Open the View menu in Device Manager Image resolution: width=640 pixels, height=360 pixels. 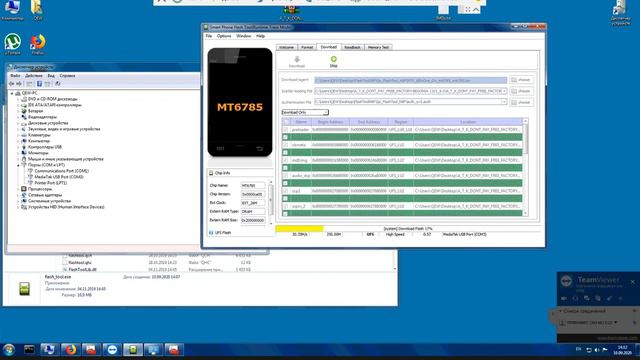point(51,76)
